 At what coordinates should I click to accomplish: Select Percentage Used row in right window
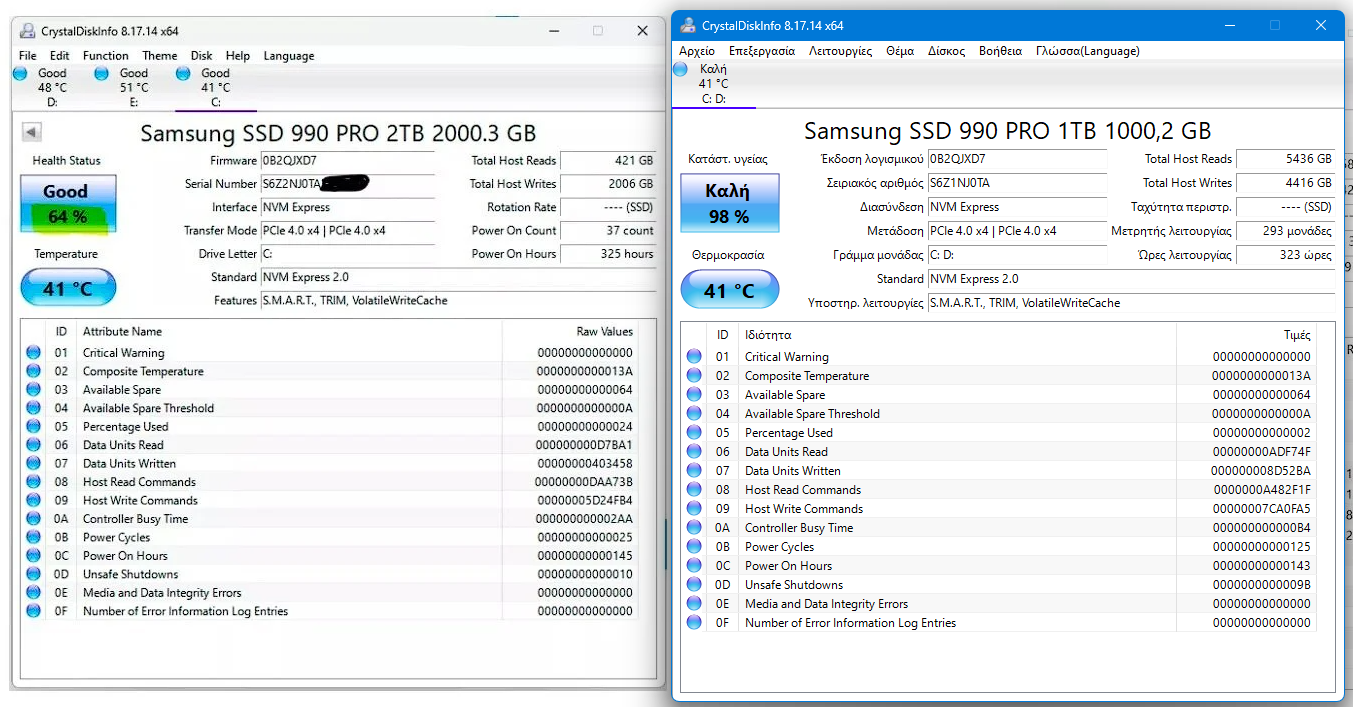[x=999, y=433]
